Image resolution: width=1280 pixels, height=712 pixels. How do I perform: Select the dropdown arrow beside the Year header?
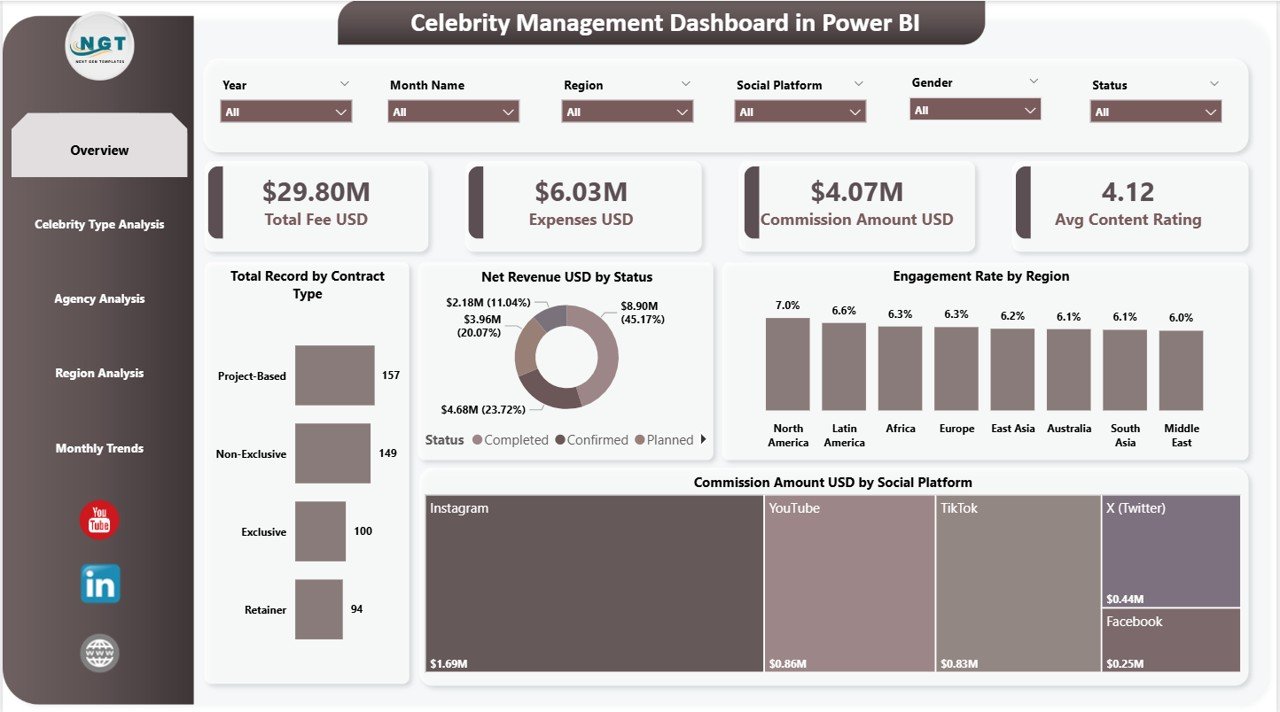coord(345,84)
